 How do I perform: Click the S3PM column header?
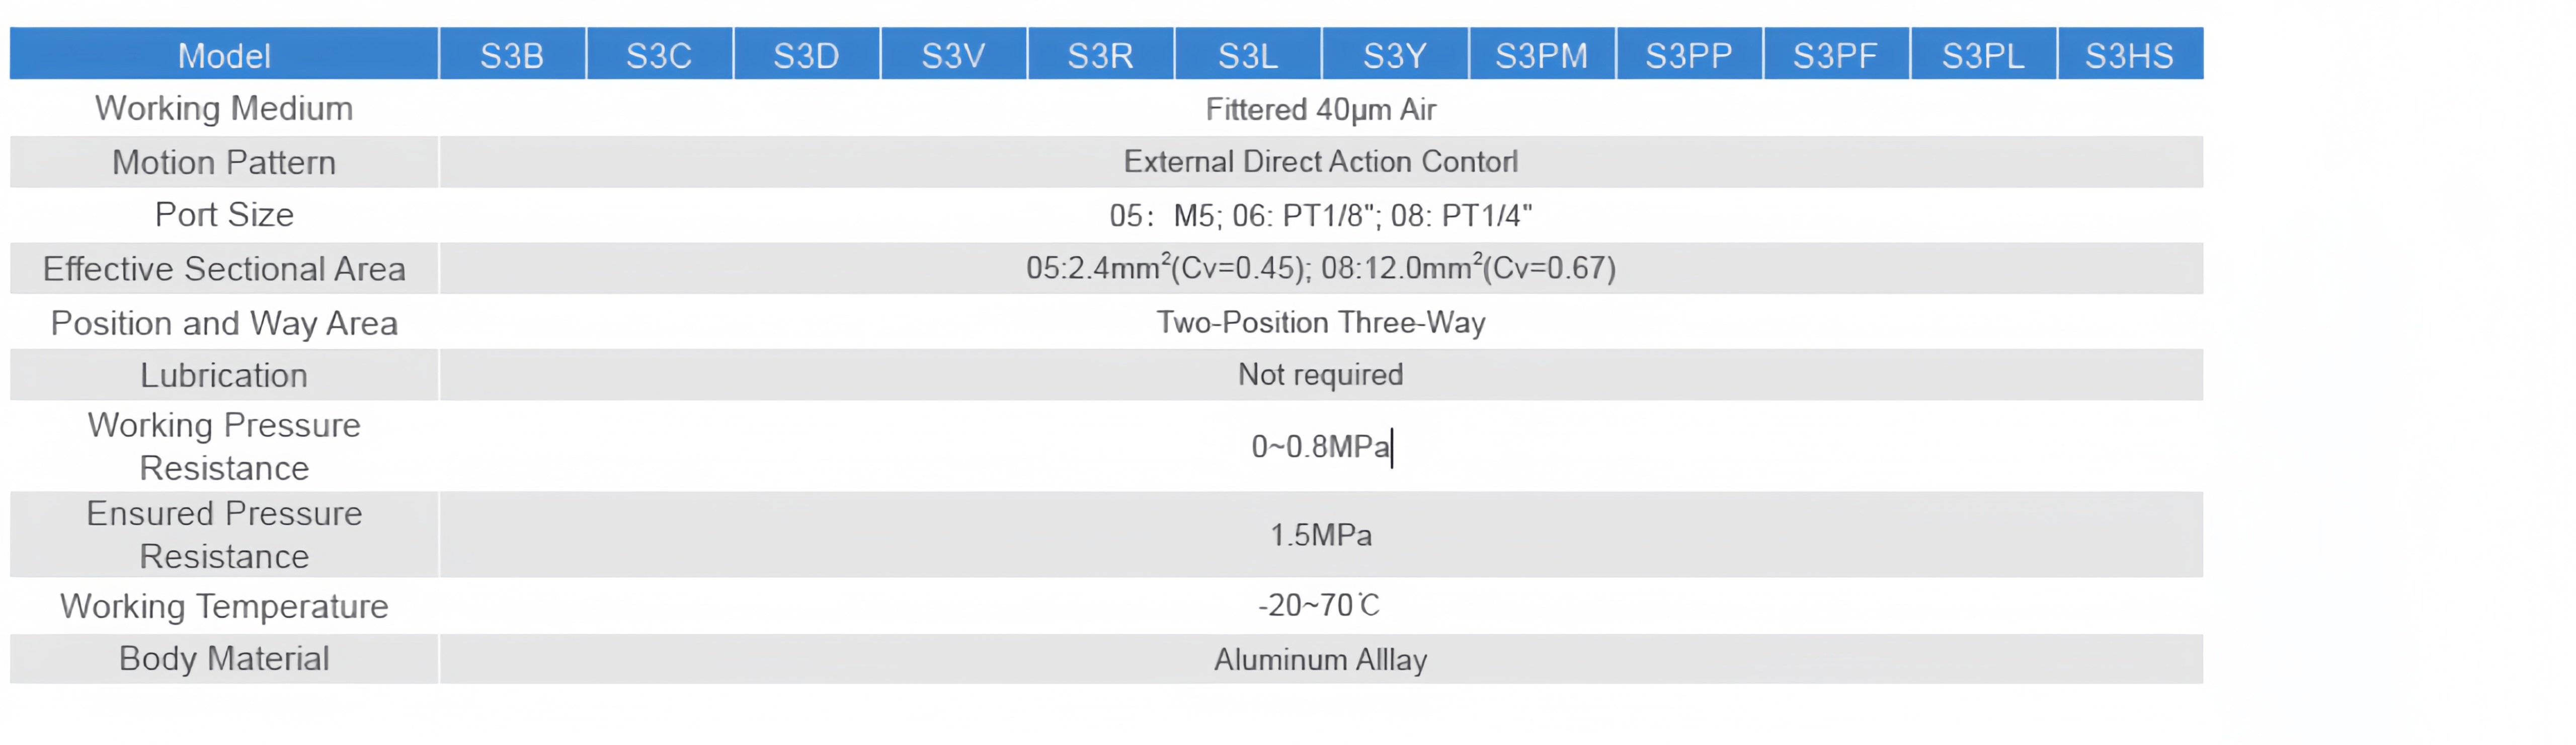pos(1542,54)
